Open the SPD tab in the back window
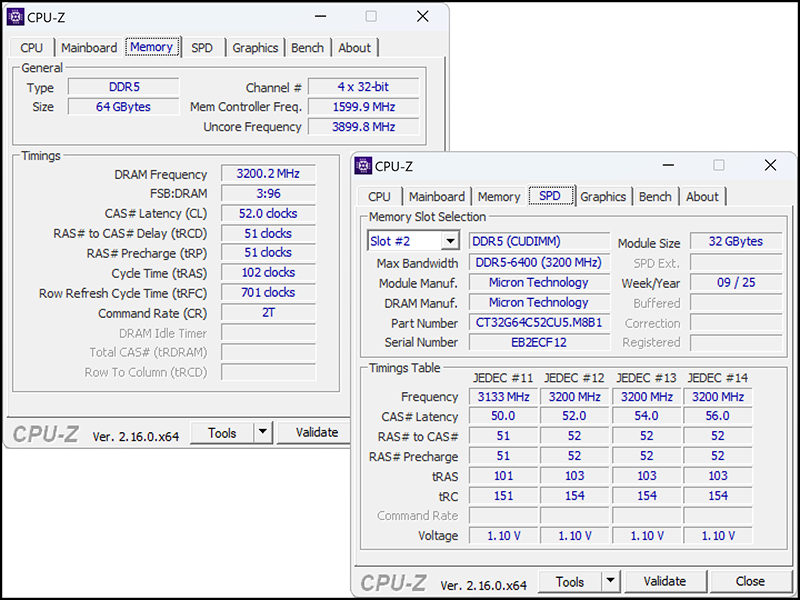Viewport: 800px width, 600px height. pyautogui.click(x=202, y=48)
